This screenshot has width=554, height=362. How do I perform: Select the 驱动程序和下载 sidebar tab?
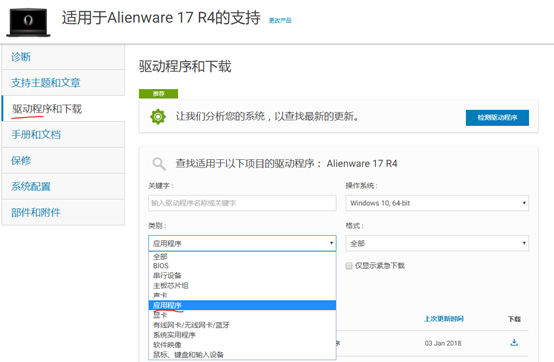pyautogui.click(x=63, y=109)
